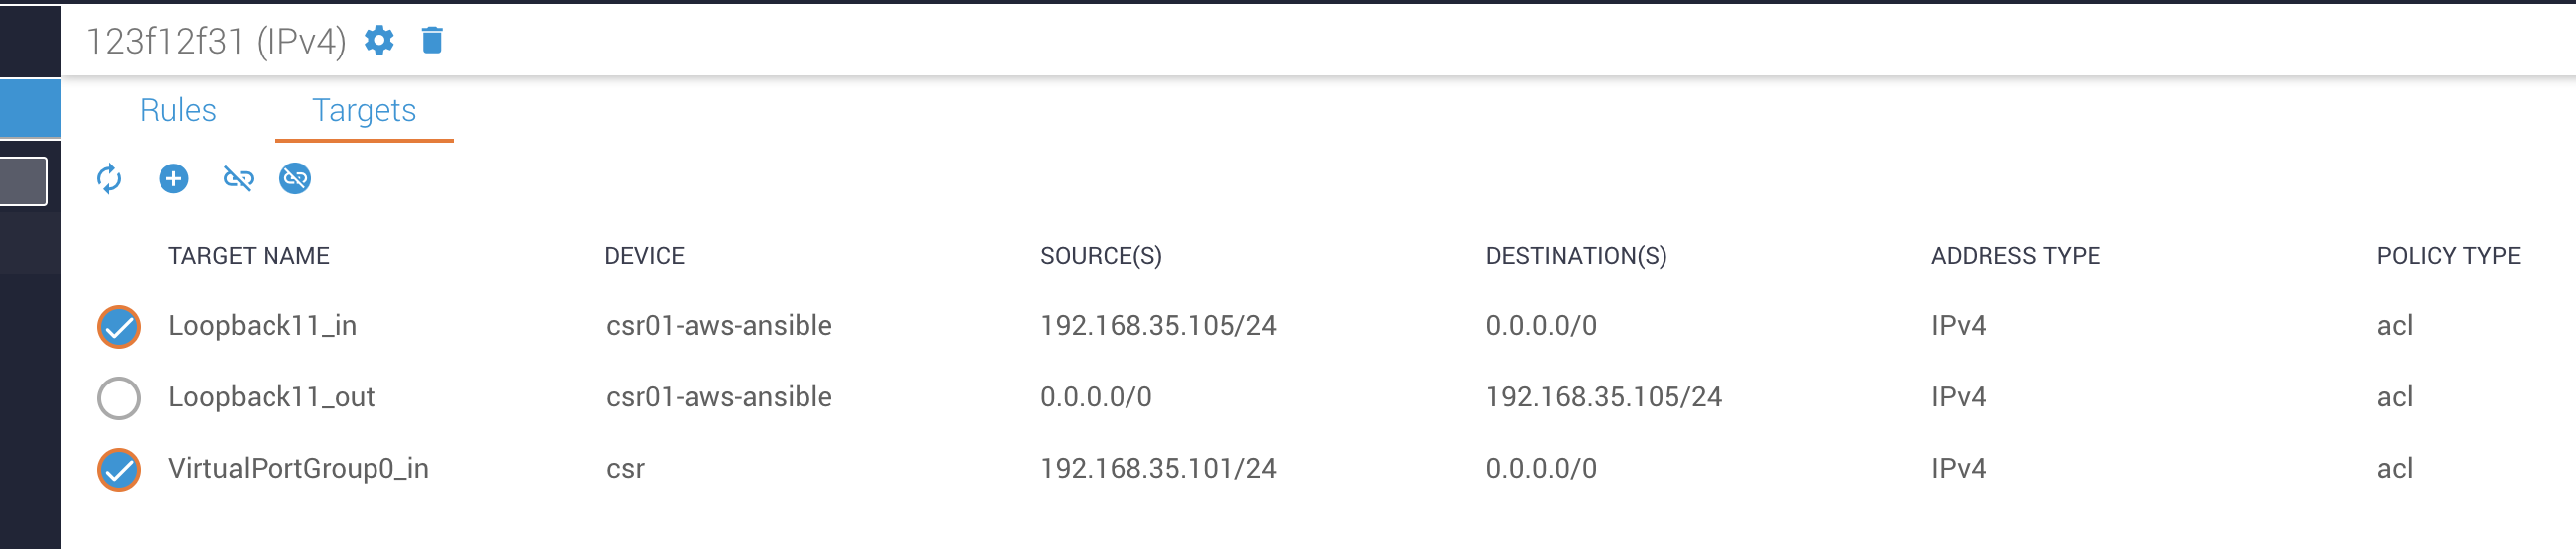Delete policy 123f12f31 with trash icon
This screenshot has height=549, width=2576.
(432, 40)
